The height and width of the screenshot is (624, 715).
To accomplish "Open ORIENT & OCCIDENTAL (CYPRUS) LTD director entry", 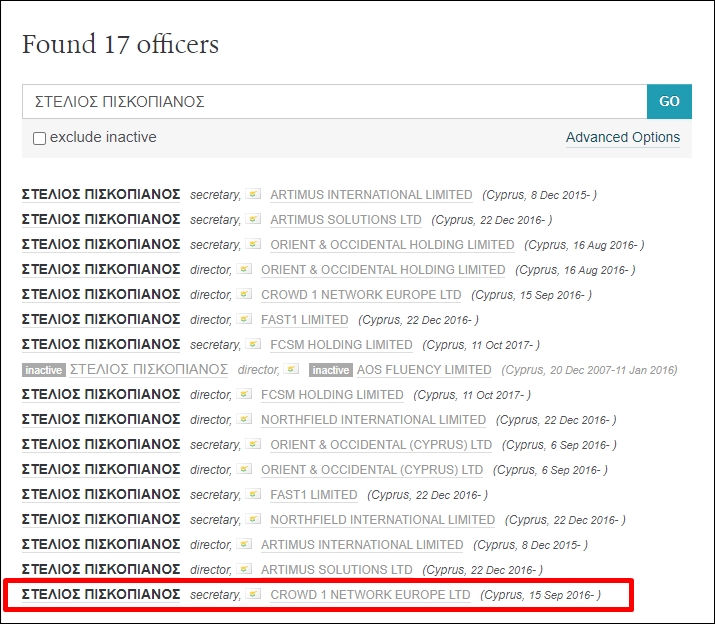I will point(372,470).
